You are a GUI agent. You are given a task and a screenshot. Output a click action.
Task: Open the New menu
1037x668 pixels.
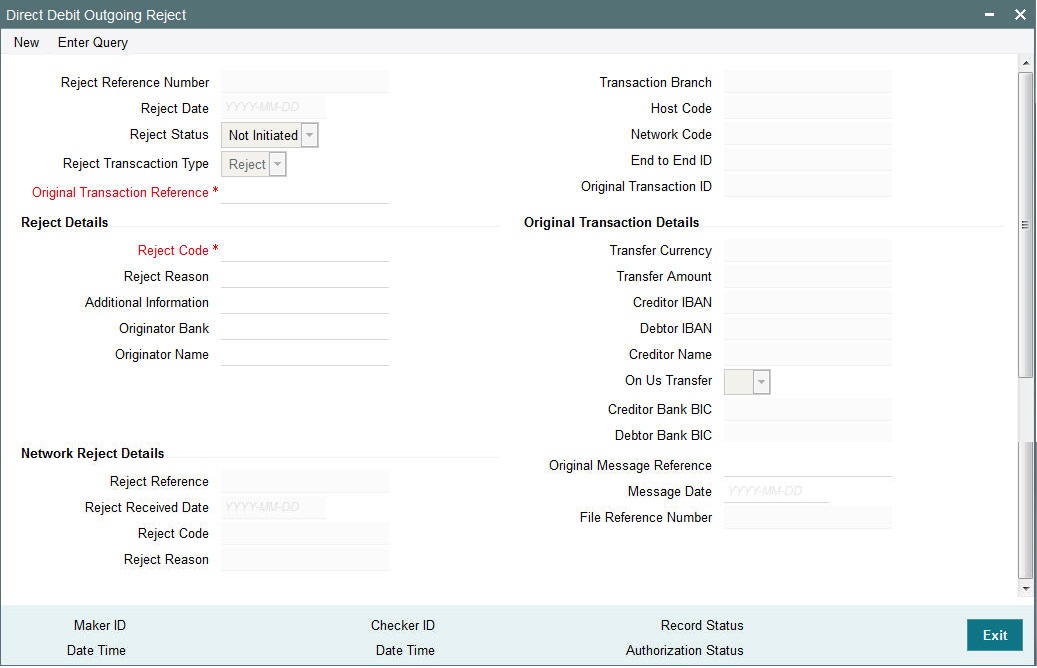(x=25, y=43)
